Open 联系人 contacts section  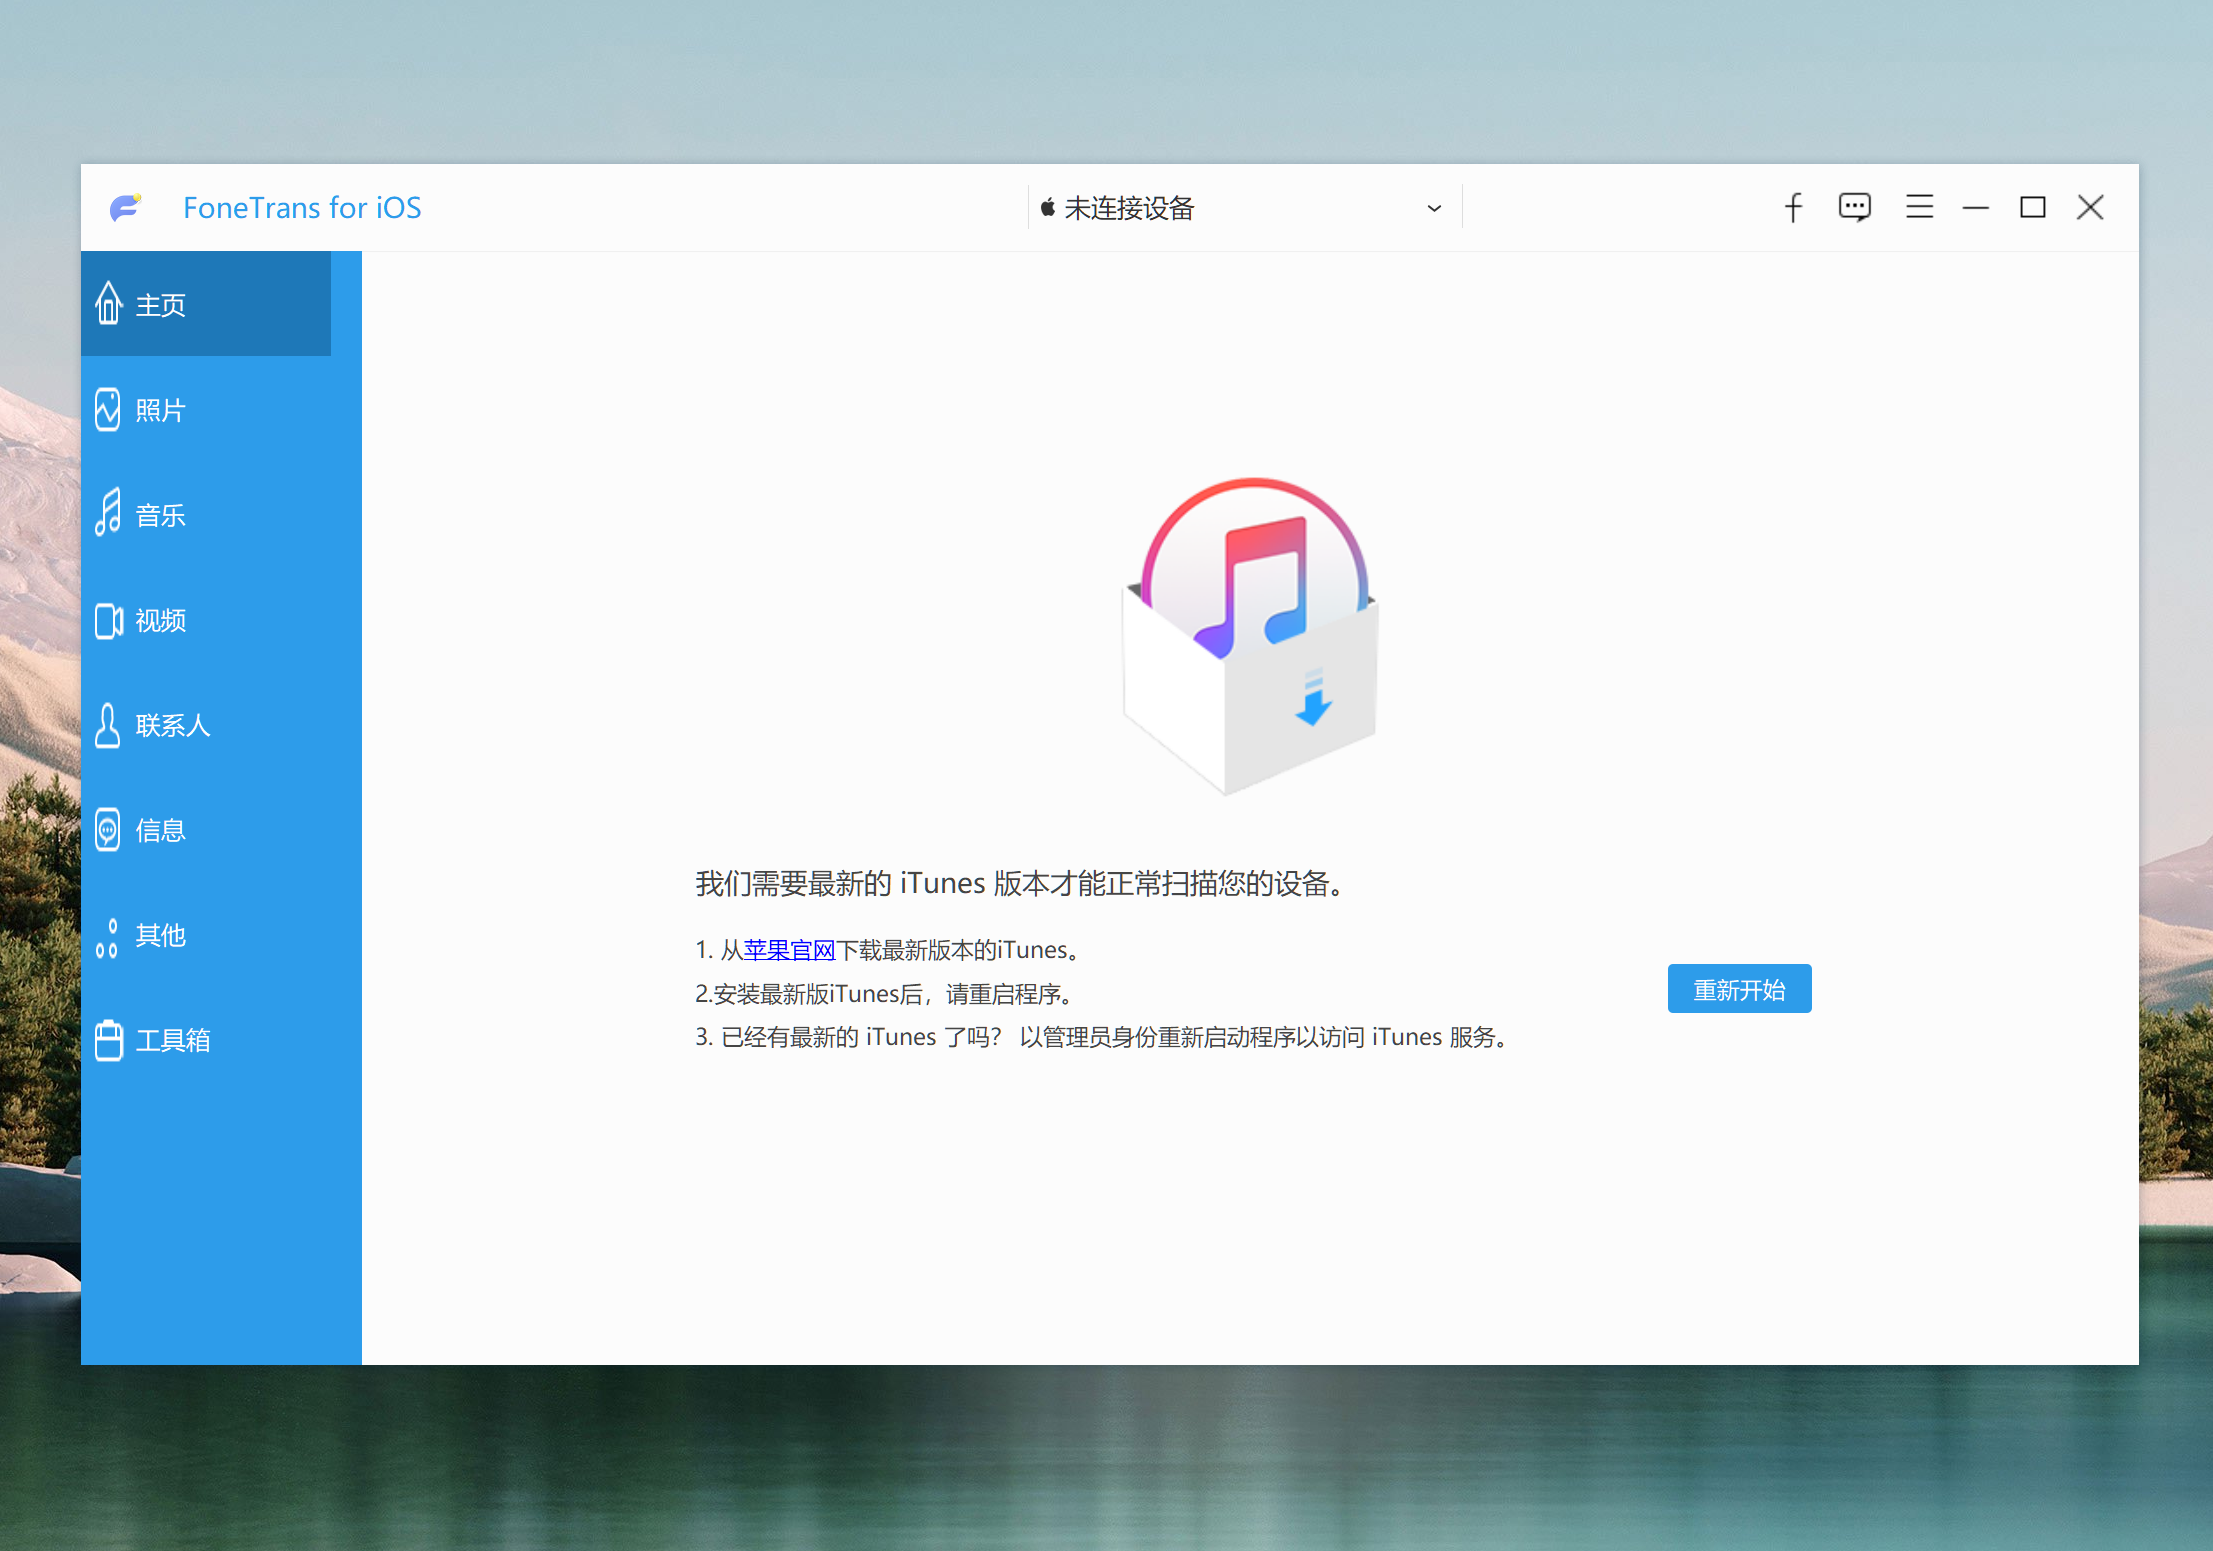coord(206,724)
